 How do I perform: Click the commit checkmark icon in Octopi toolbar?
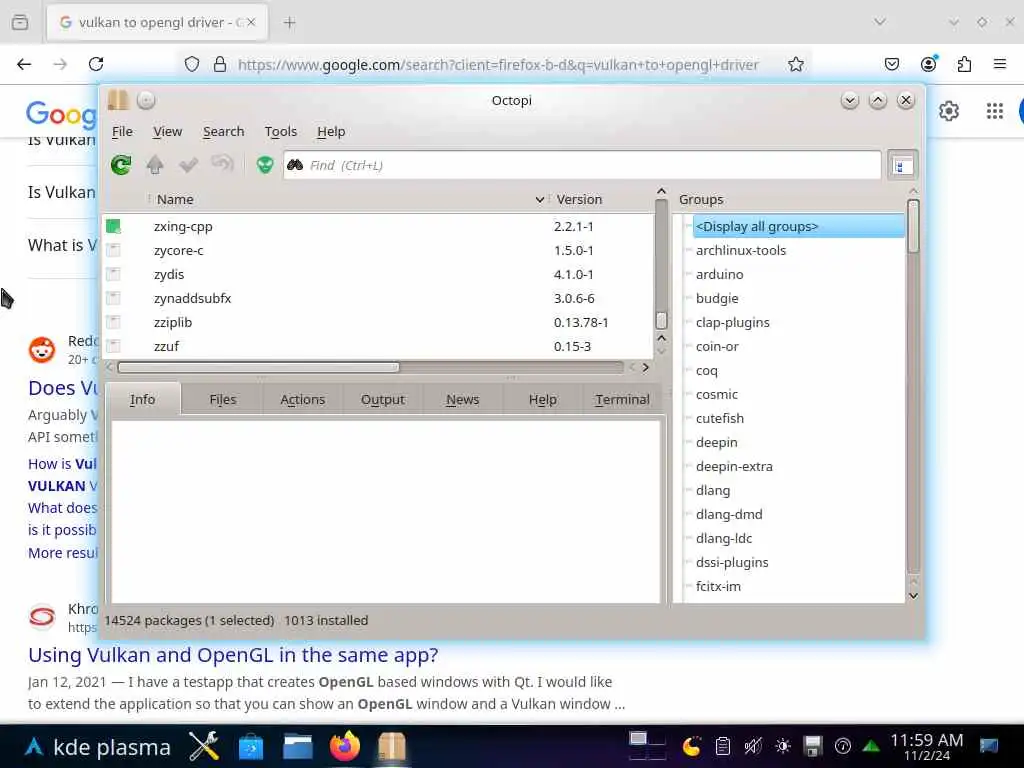pyautogui.click(x=188, y=165)
